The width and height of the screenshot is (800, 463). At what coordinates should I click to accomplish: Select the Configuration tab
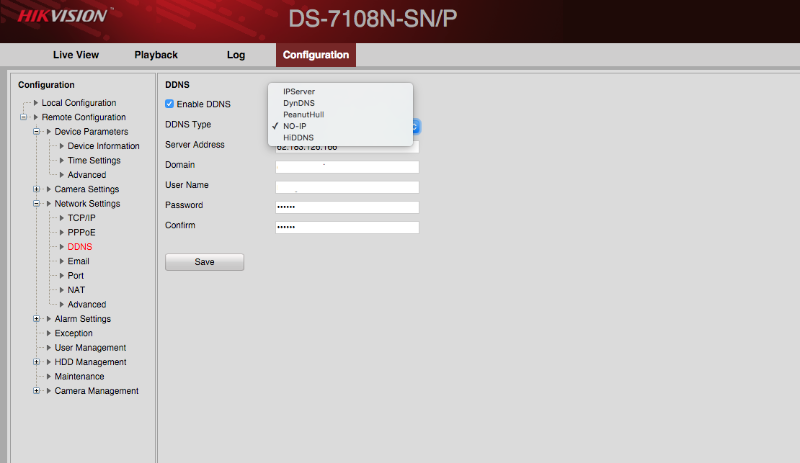pyautogui.click(x=316, y=55)
